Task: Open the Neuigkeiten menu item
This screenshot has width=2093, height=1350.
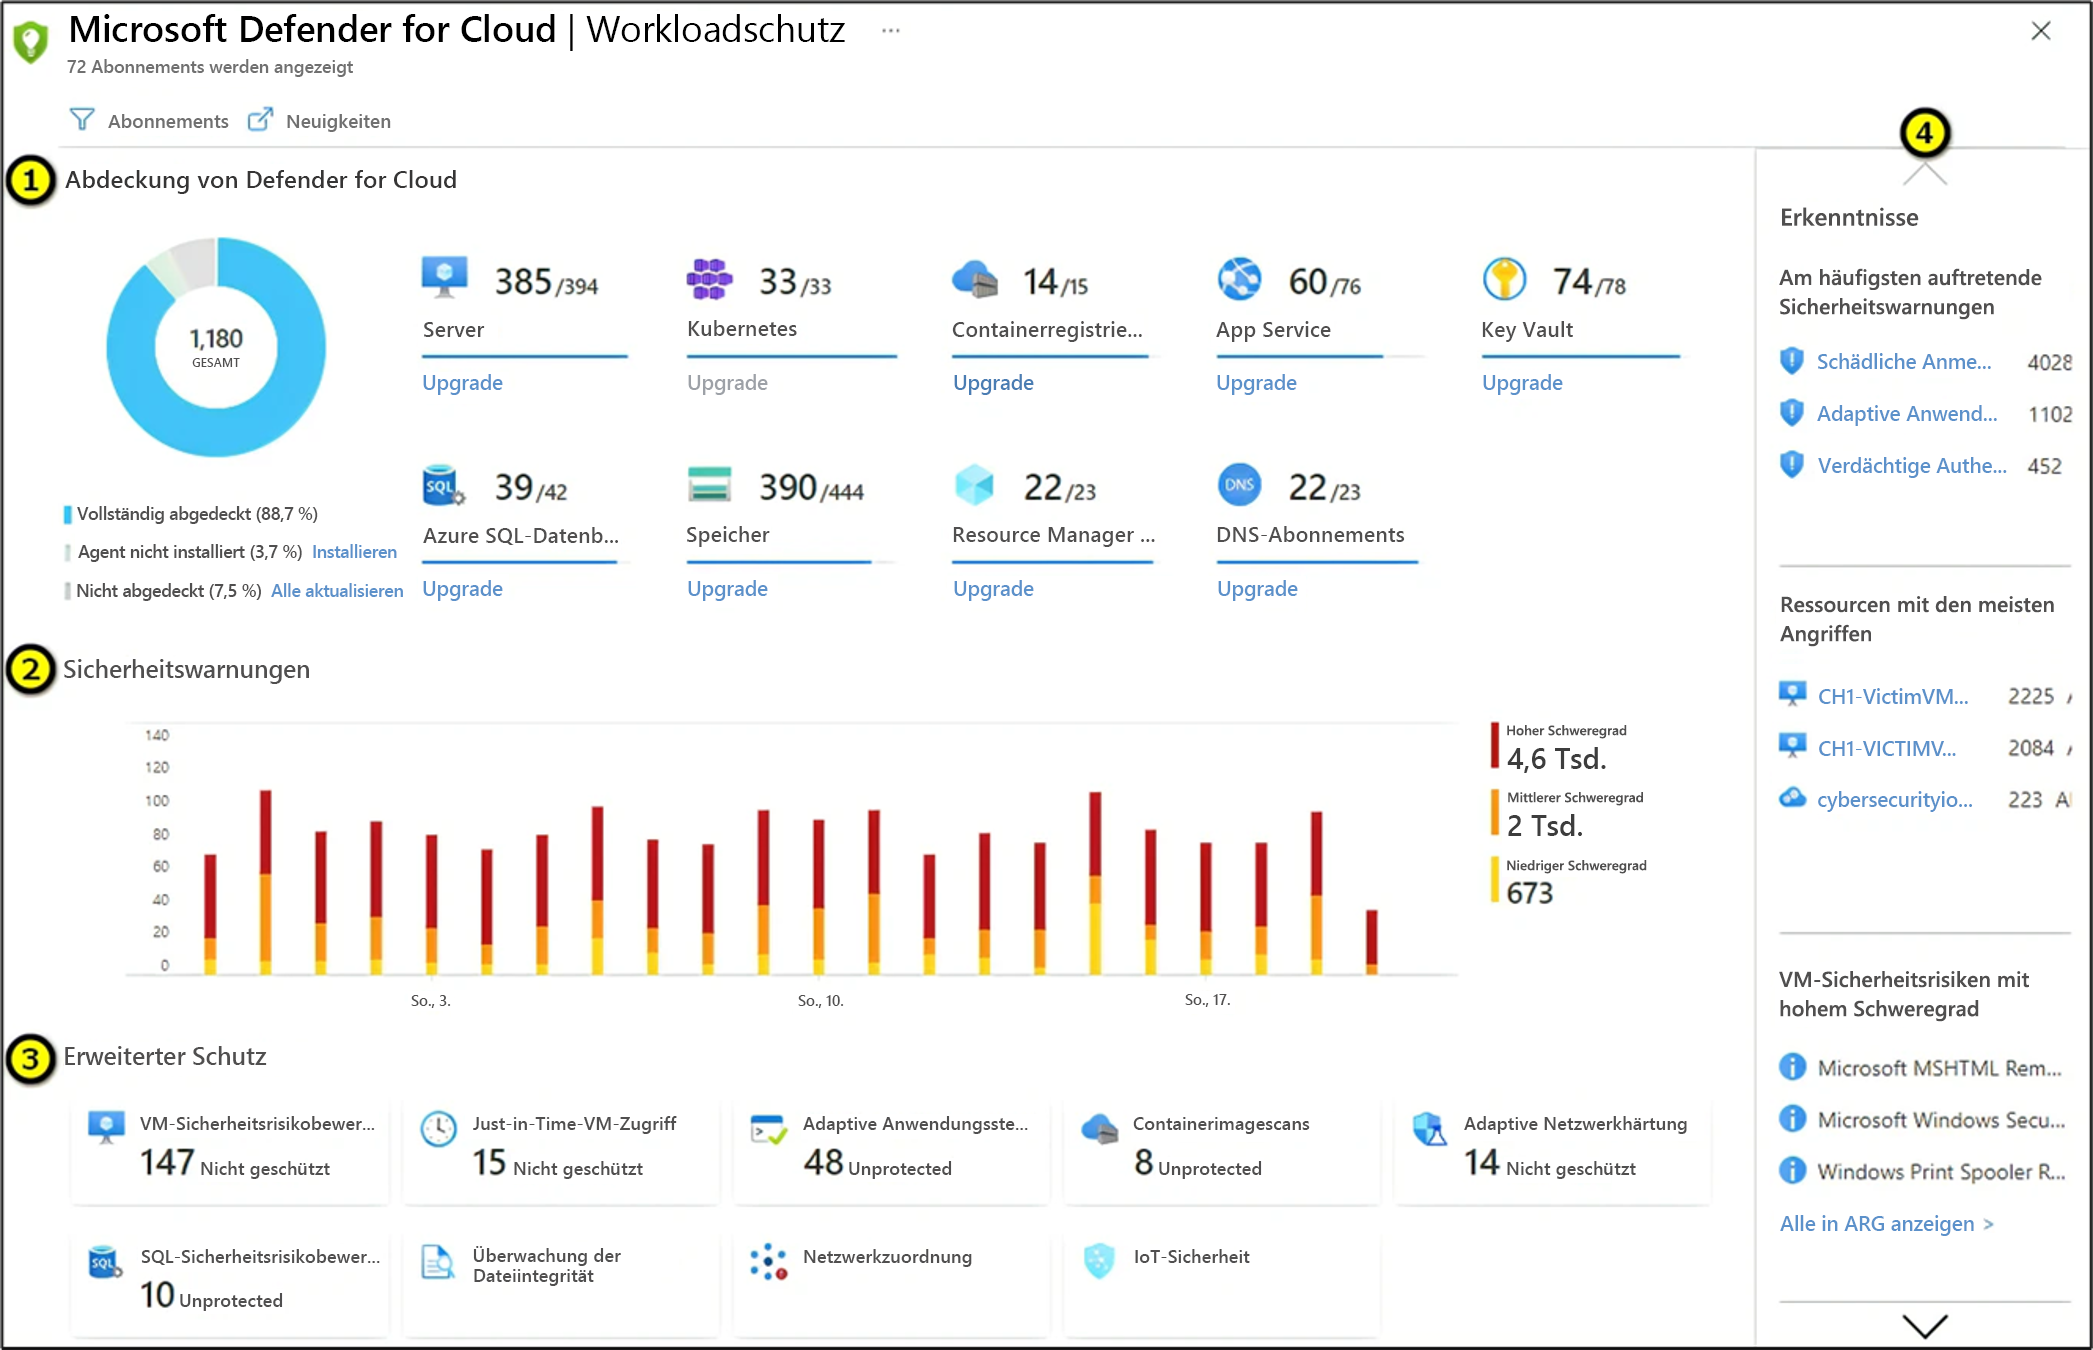Action: click(319, 121)
